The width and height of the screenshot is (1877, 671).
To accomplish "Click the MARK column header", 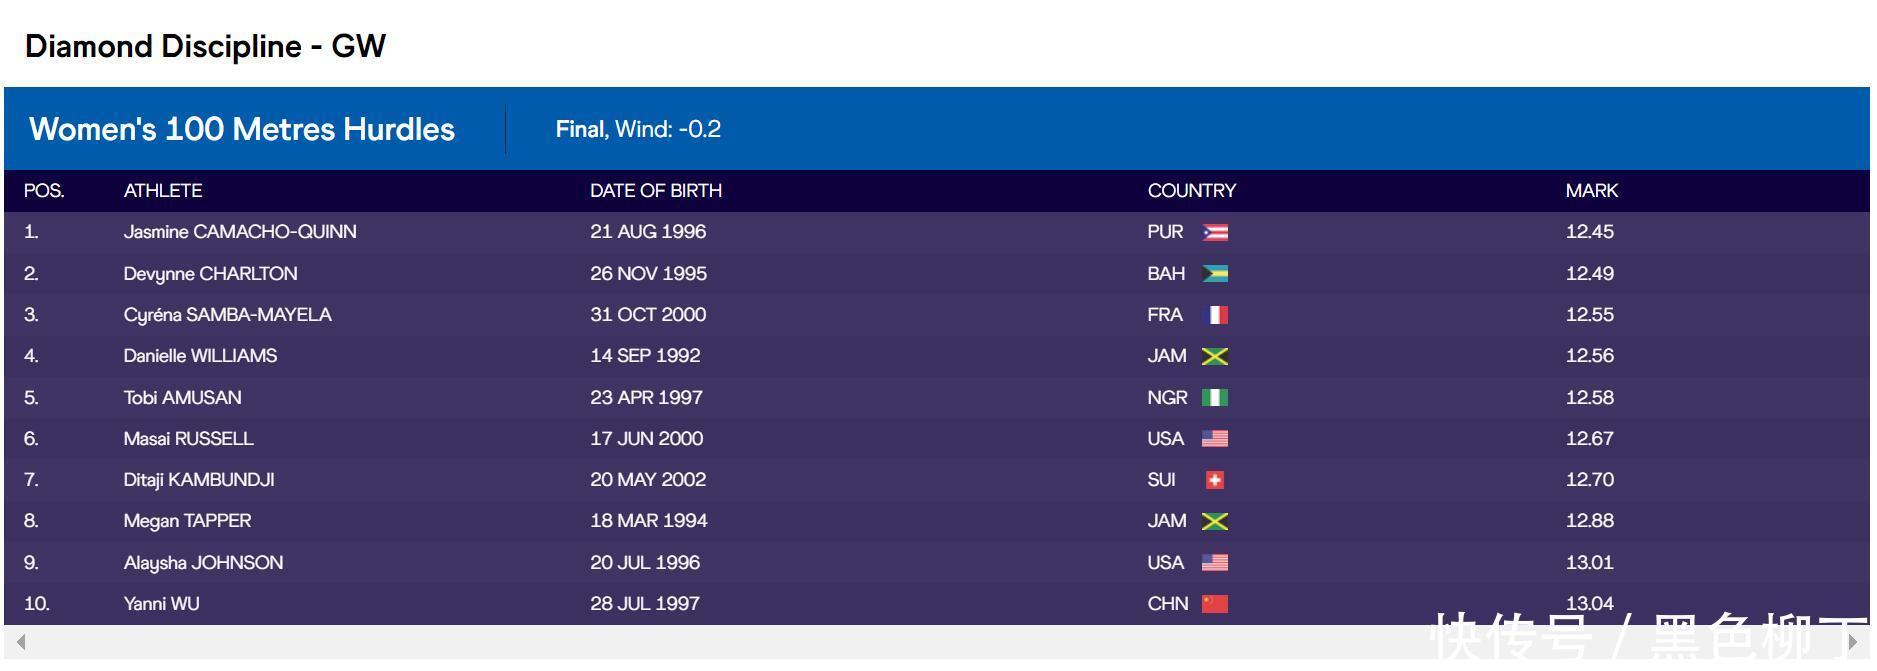I will coord(1591,191).
